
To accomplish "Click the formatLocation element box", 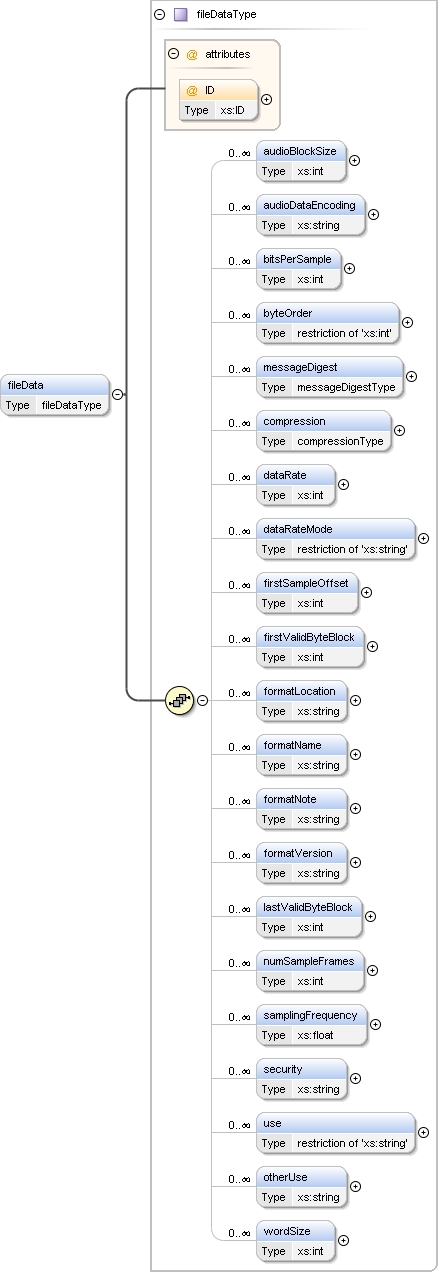I will (303, 700).
